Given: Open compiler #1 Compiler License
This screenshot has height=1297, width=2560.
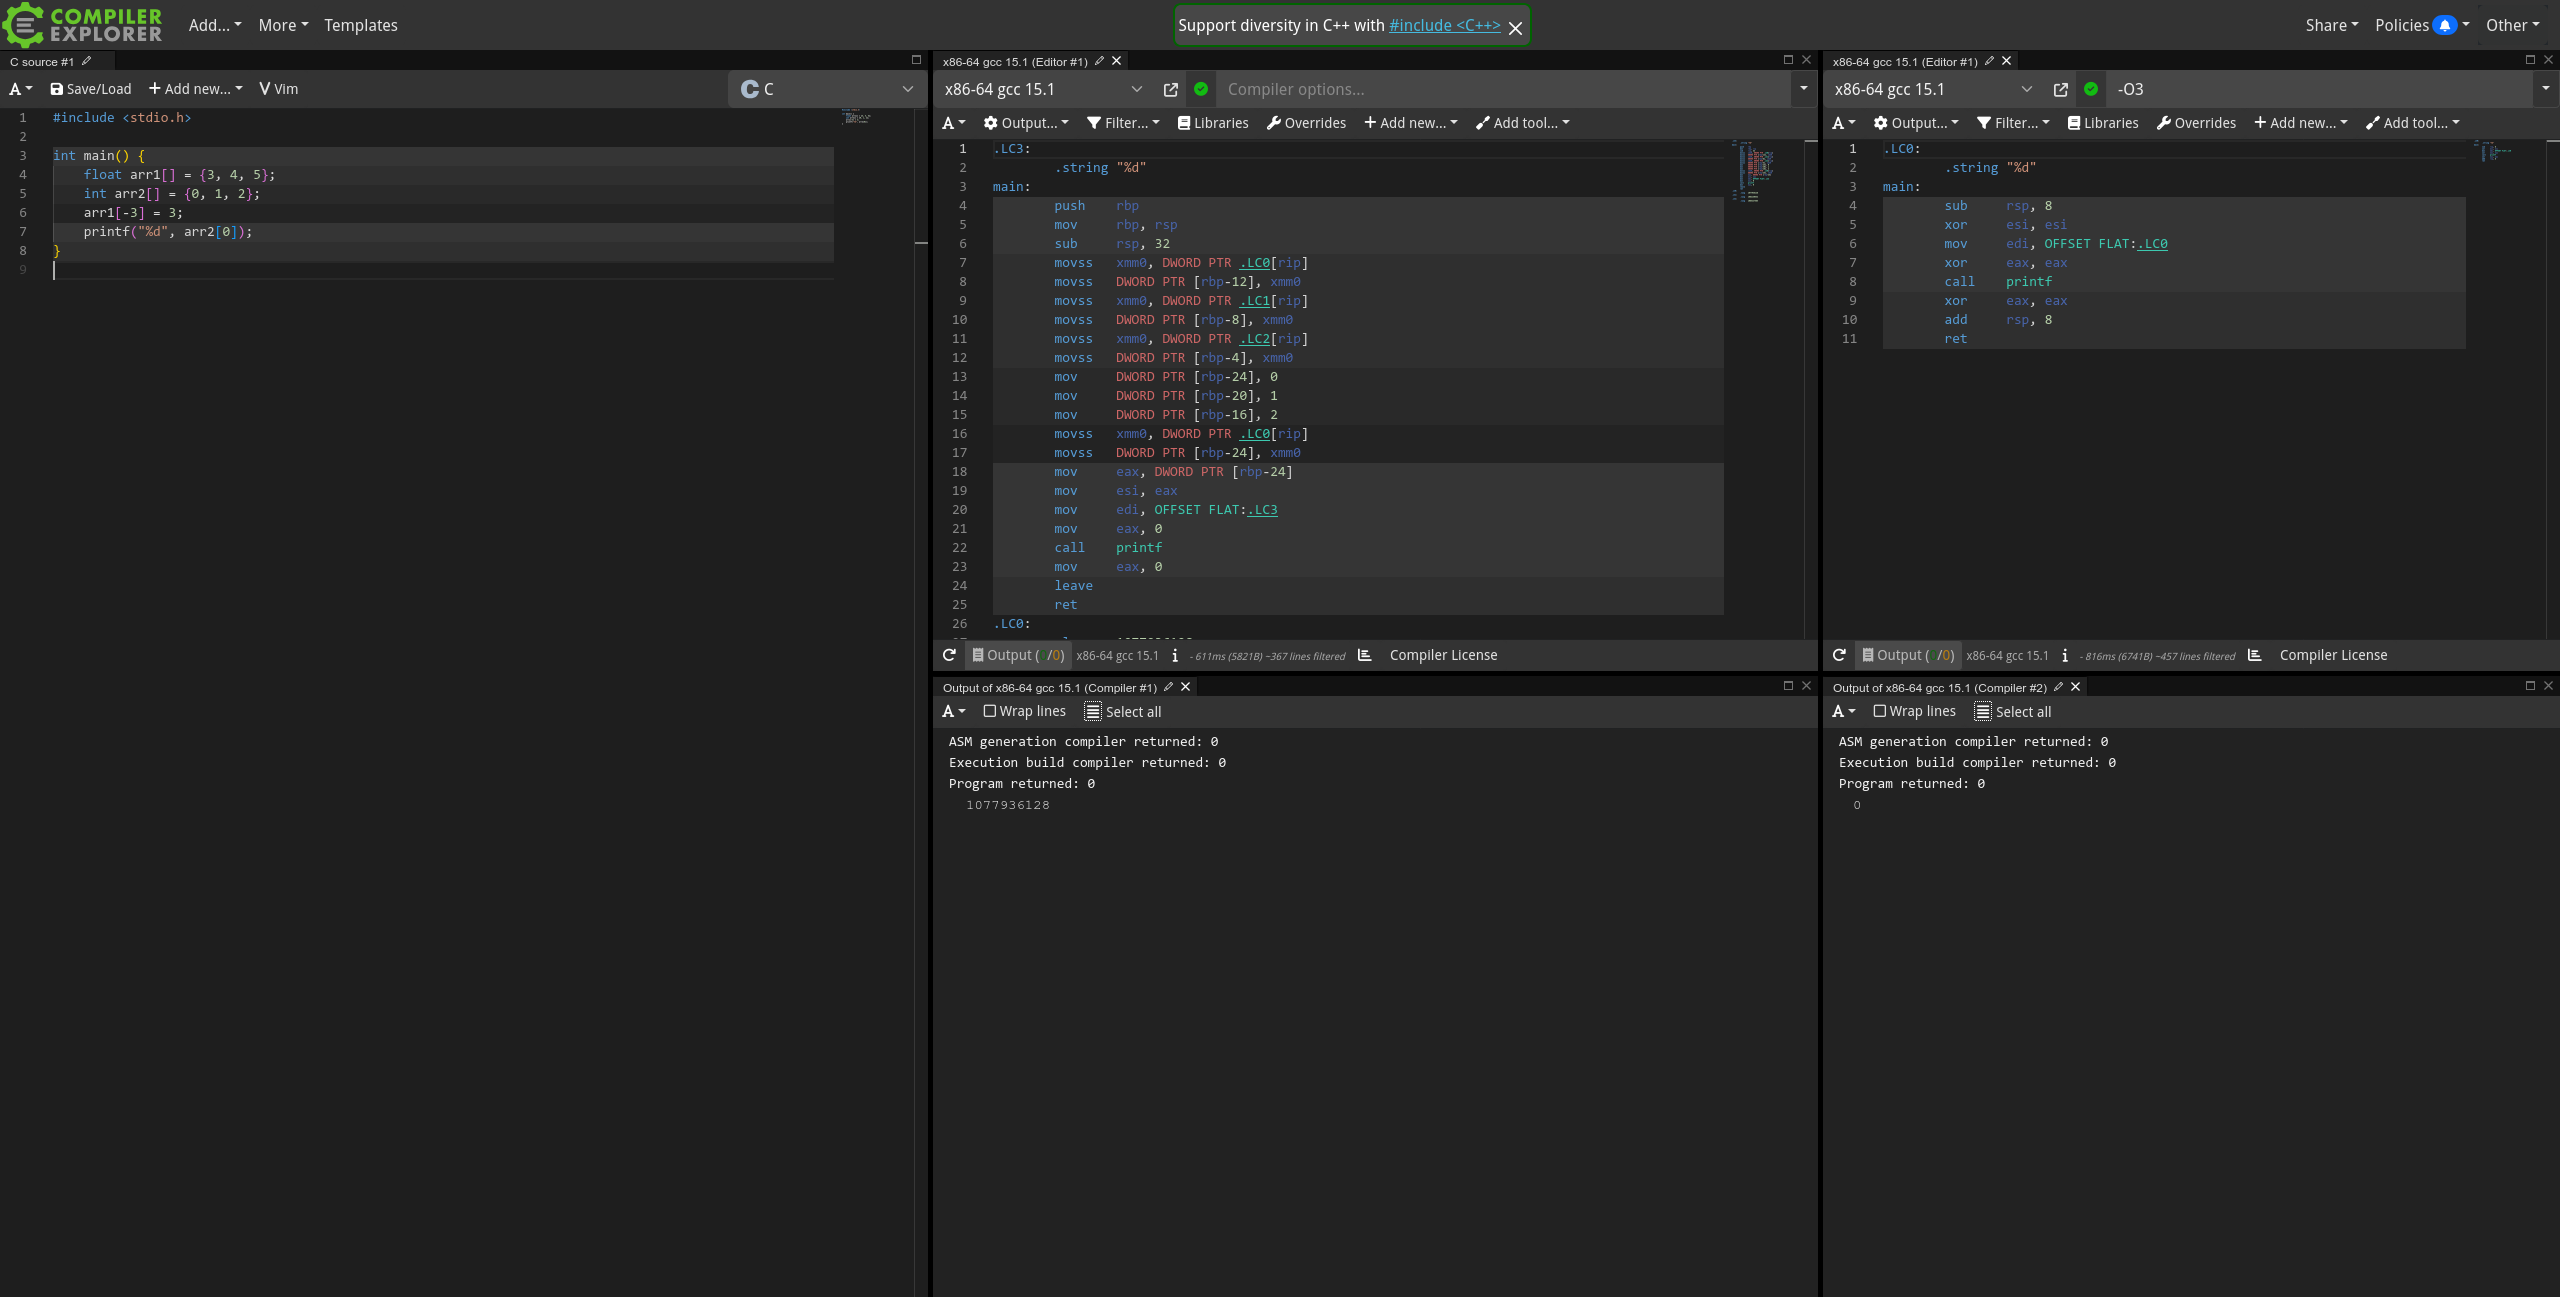Looking at the screenshot, I should coord(1443,655).
